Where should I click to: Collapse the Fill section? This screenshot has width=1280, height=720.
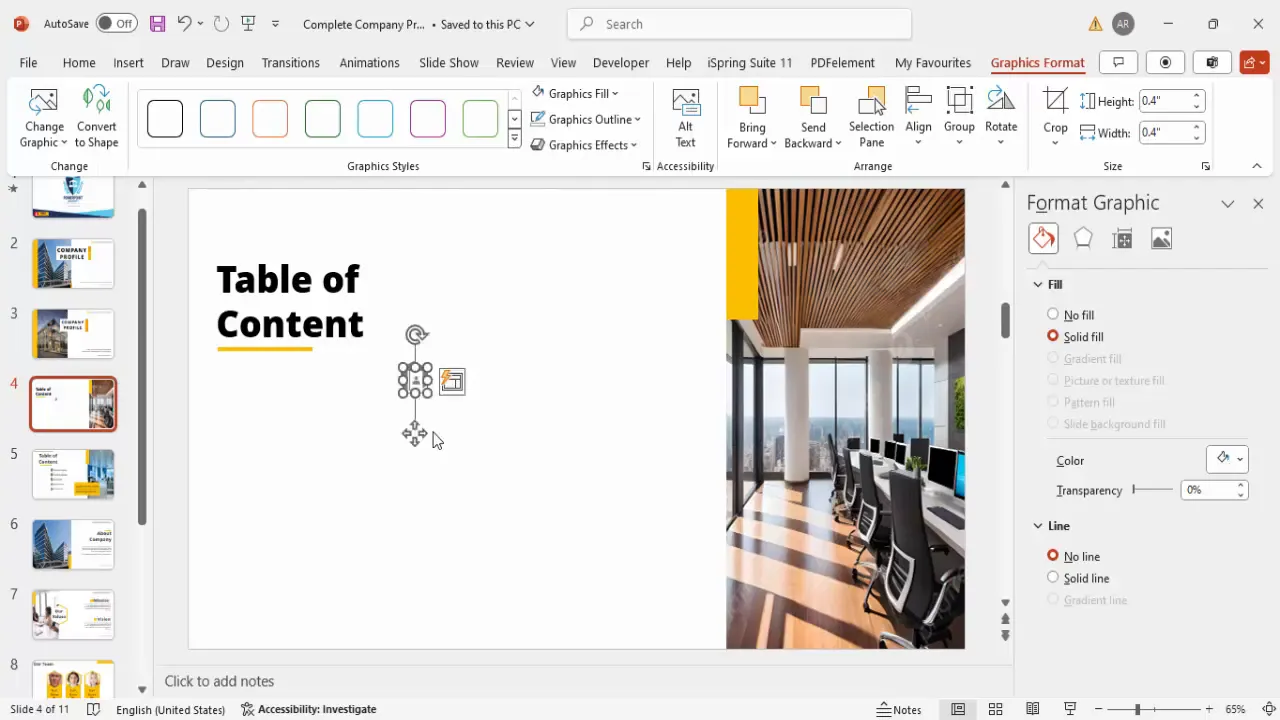[x=1038, y=285]
